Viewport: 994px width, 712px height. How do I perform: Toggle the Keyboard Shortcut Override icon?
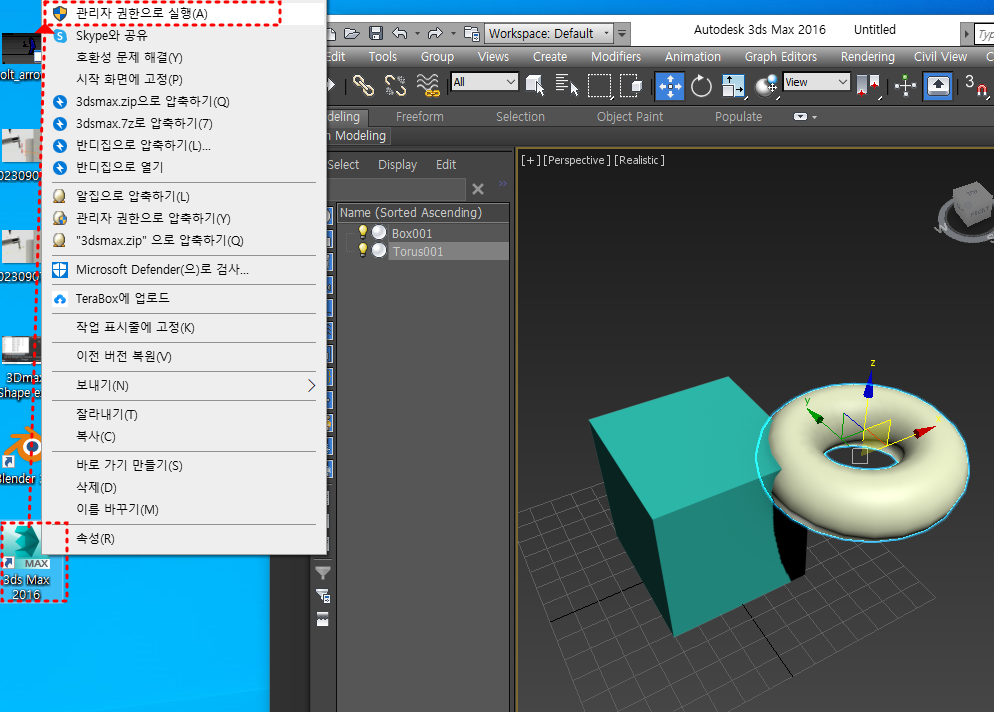[938, 86]
